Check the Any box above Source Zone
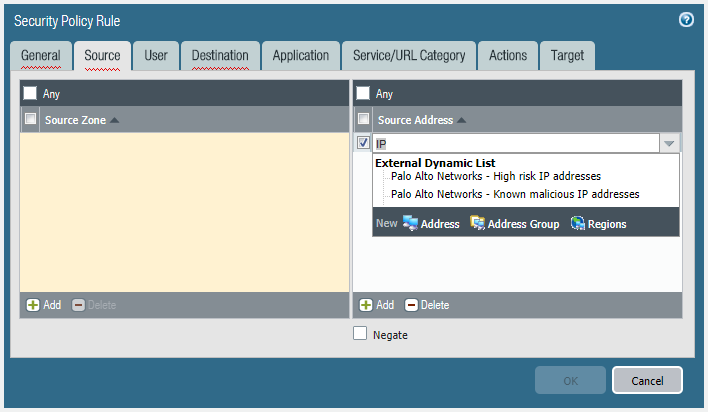 coord(30,93)
